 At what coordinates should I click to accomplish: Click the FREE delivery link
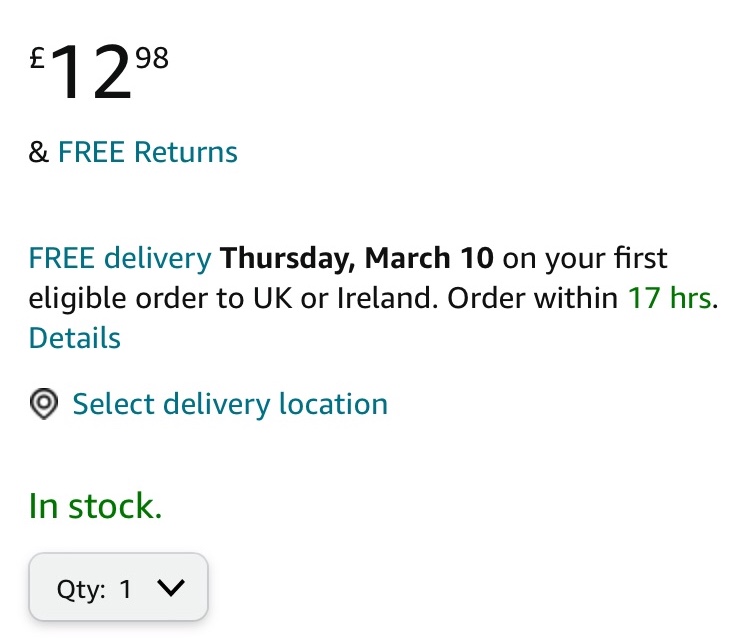120,259
